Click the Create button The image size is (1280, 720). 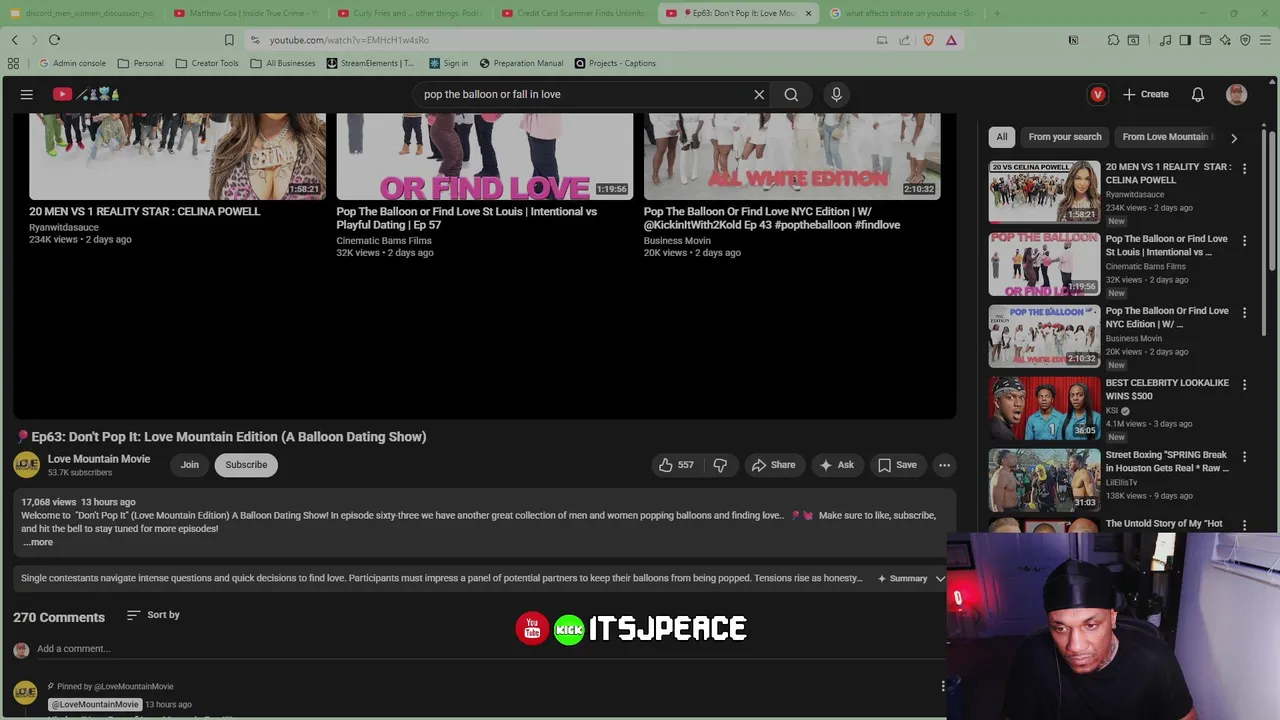tap(1146, 94)
